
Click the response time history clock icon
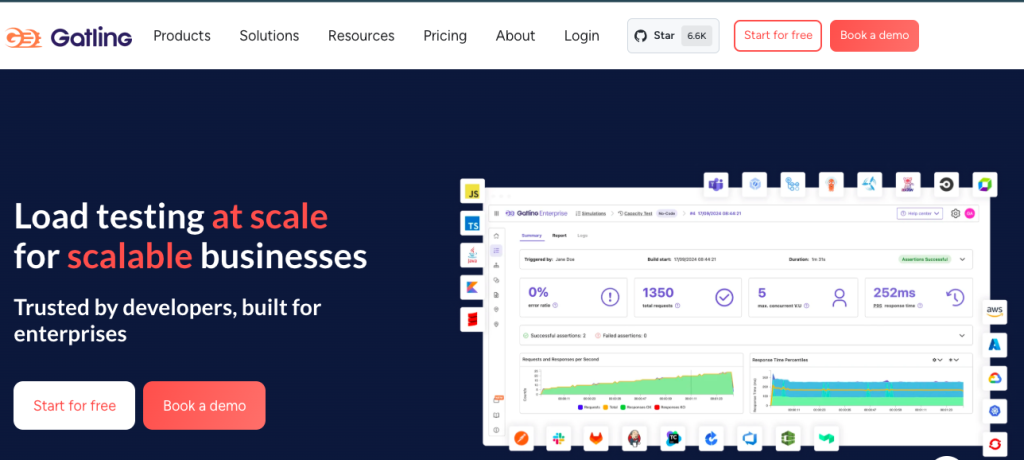coord(955,297)
